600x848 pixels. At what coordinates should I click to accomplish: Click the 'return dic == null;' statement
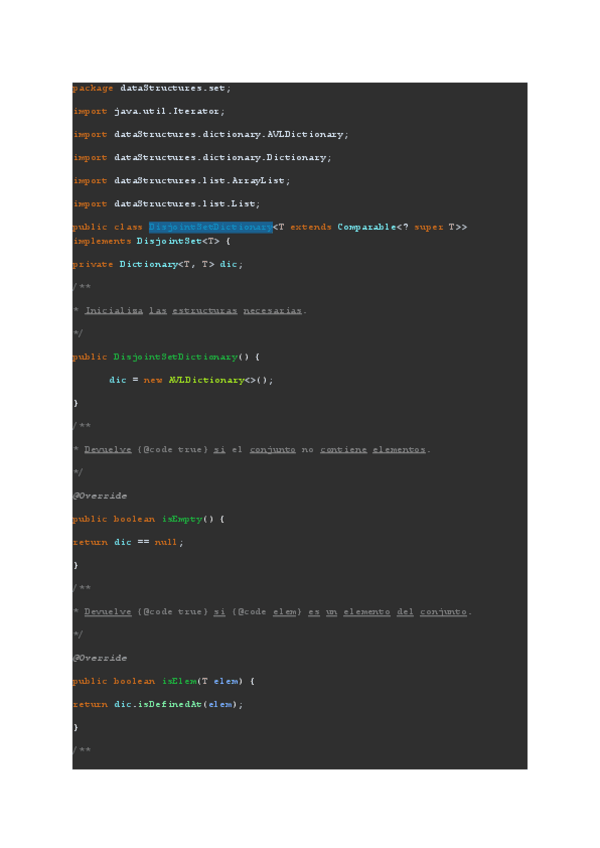(128, 542)
